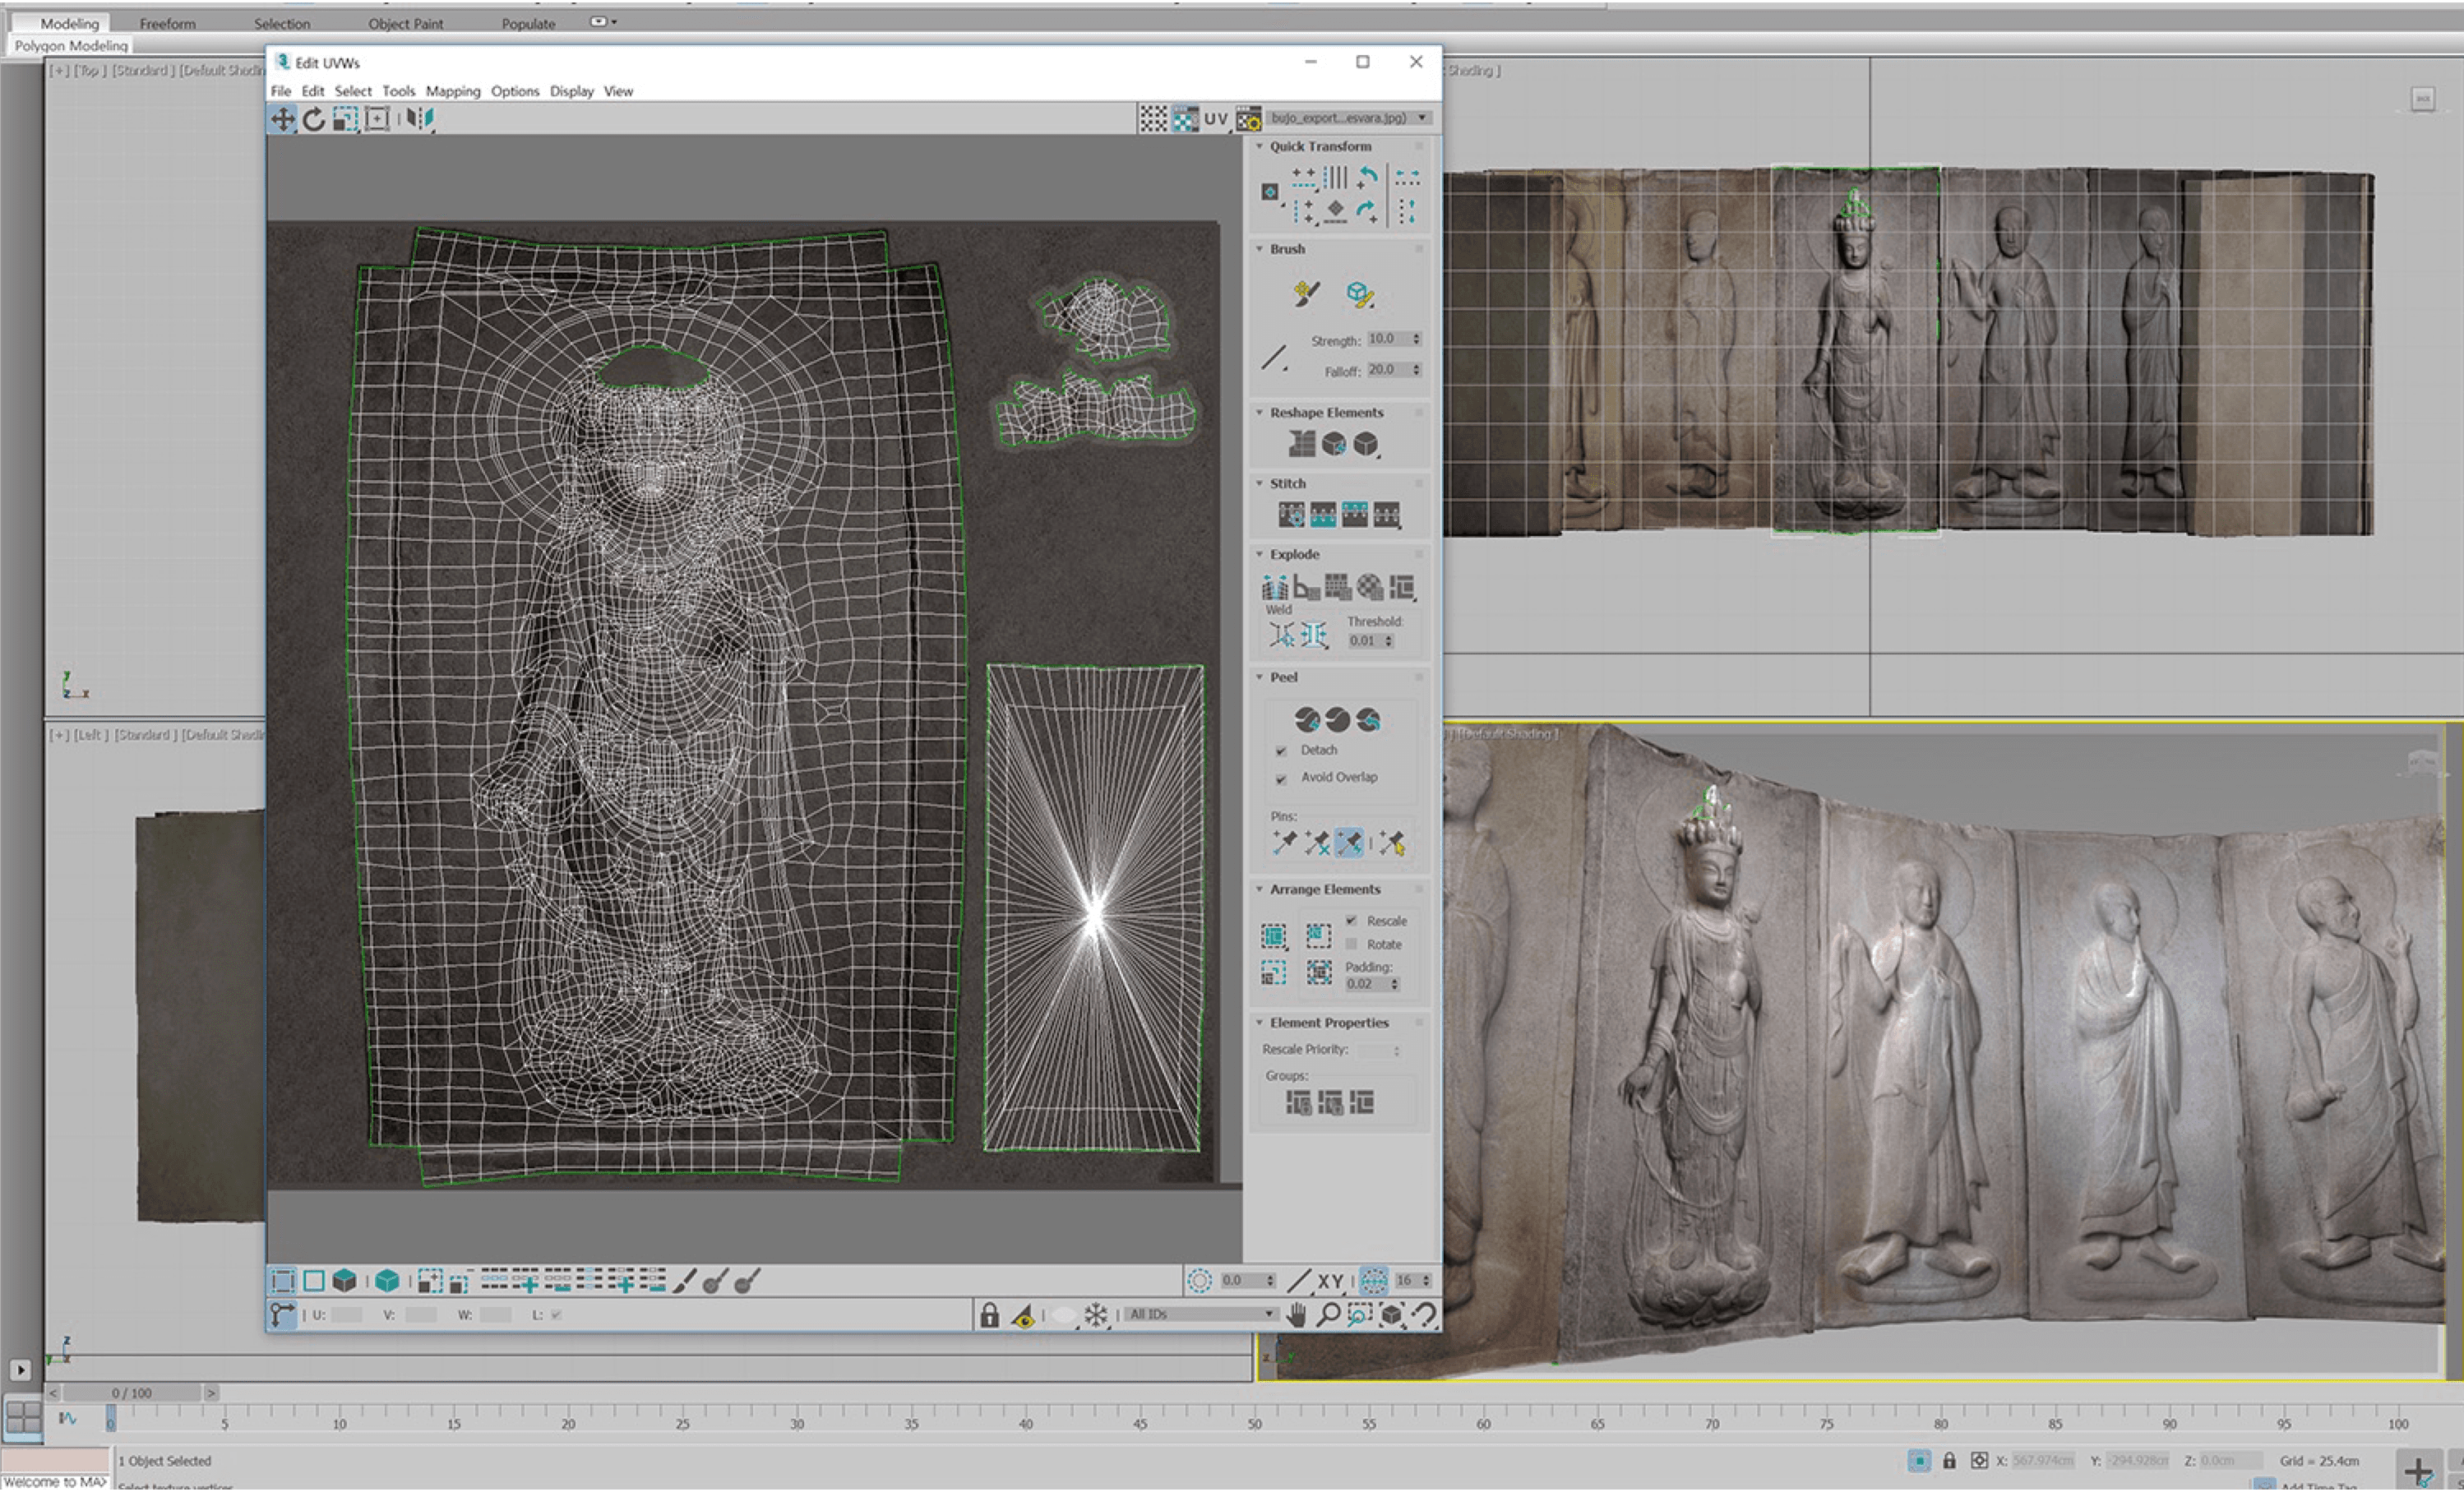The height and width of the screenshot is (1492, 2464).
Task: Toggle soft selection circle icon
Action: pyautogui.click(x=1199, y=1281)
